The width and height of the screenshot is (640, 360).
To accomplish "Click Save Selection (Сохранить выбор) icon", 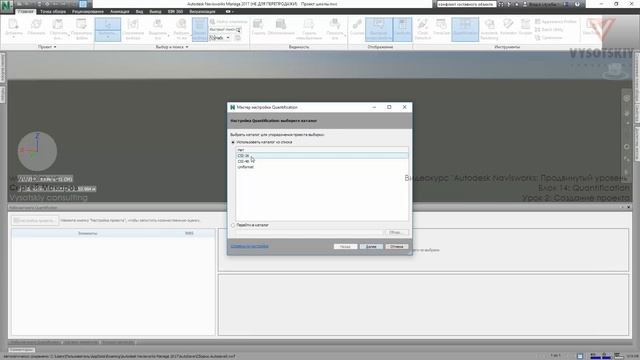I will point(133,25).
